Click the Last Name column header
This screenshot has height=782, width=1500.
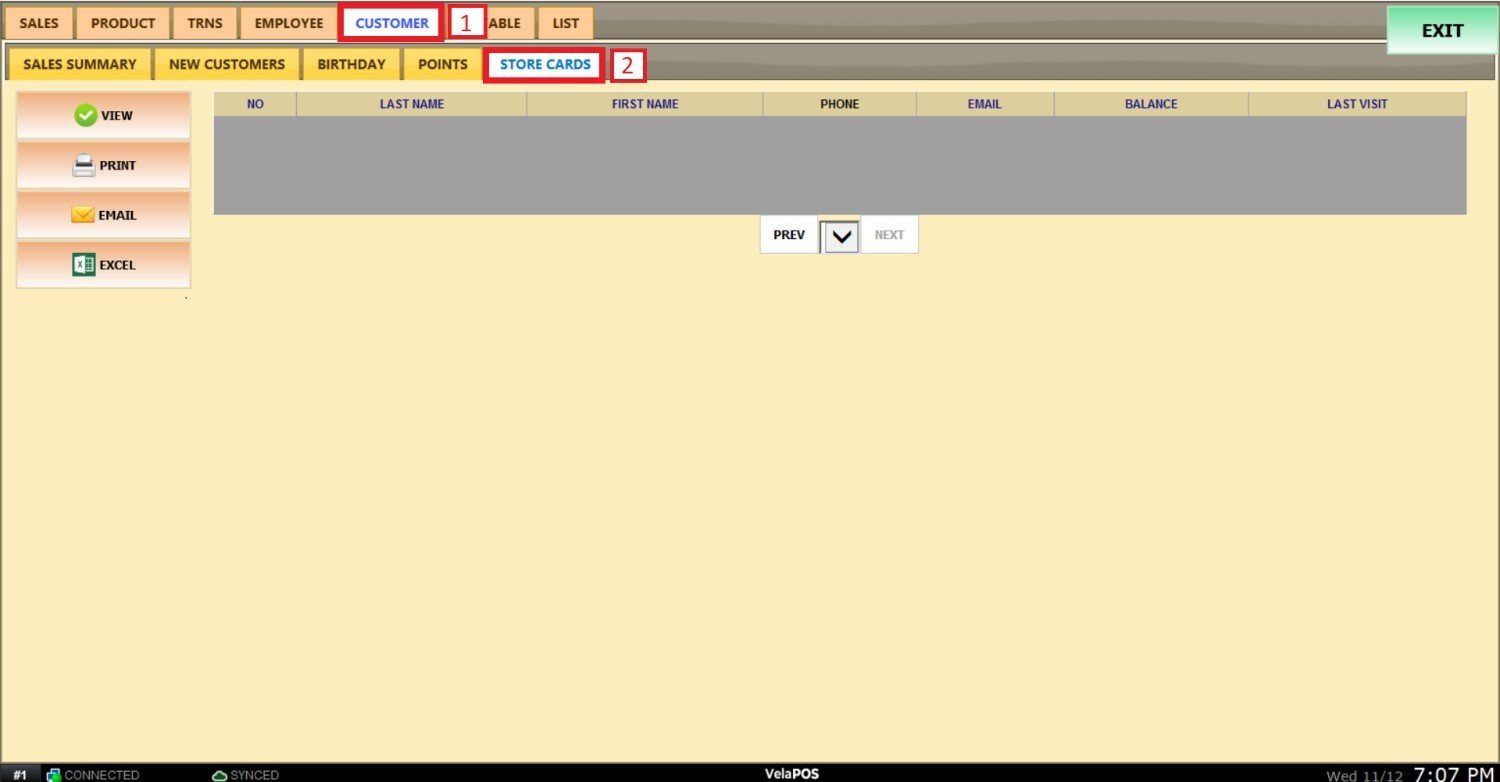pyautogui.click(x=411, y=104)
